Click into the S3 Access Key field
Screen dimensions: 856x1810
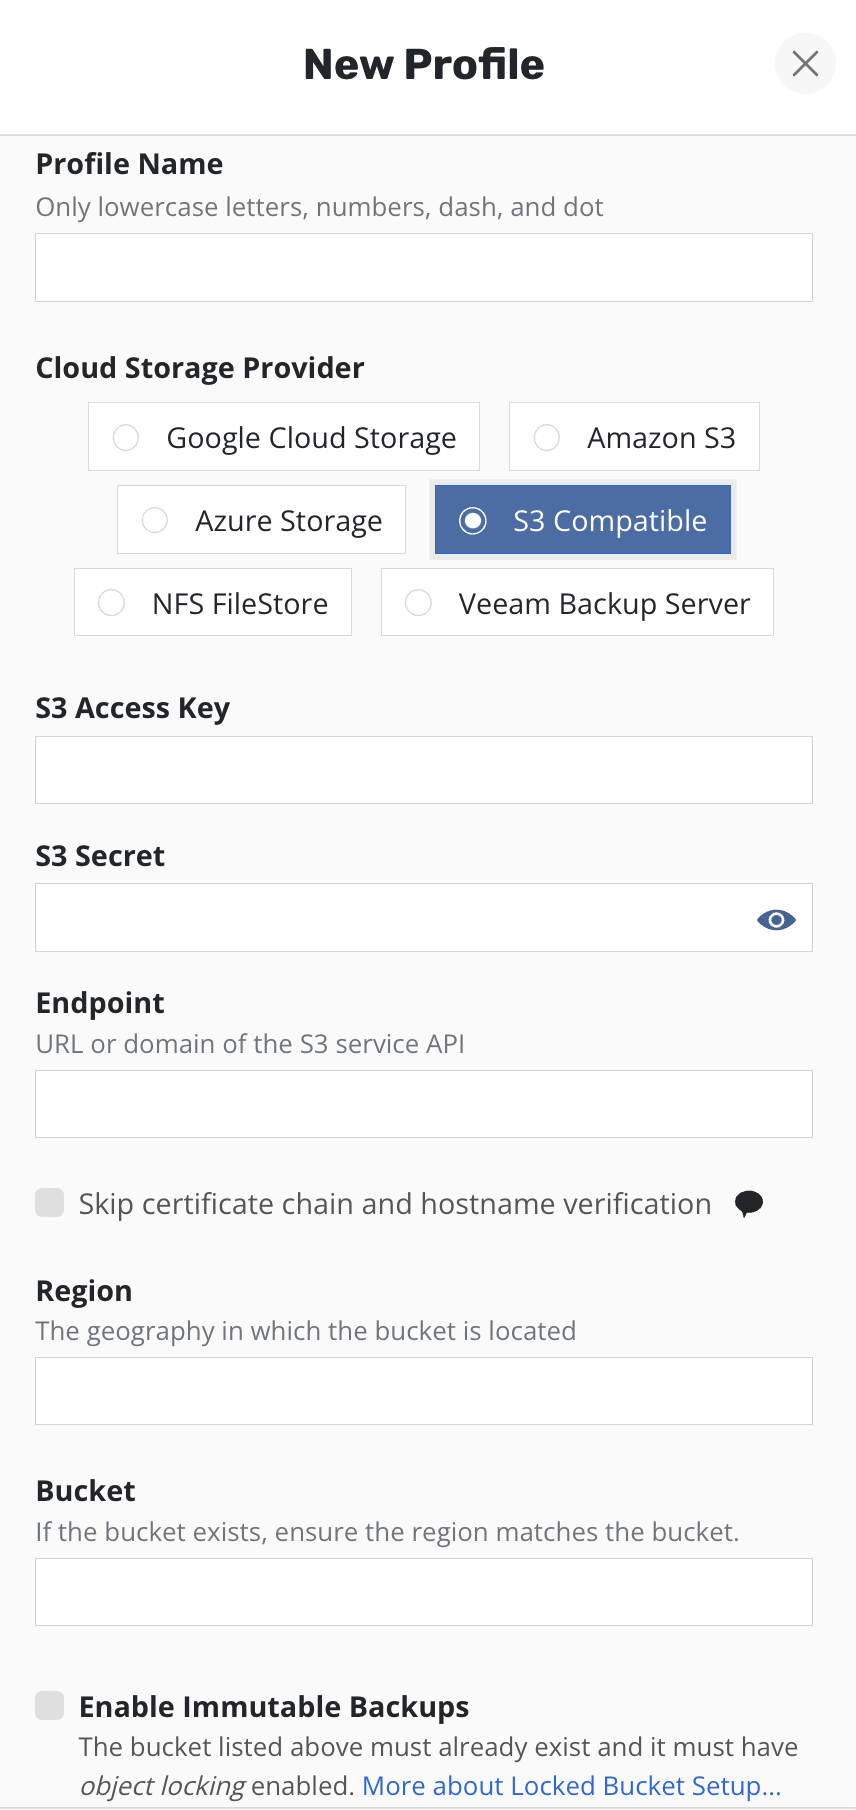pyautogui.click(x=424, y=770)
